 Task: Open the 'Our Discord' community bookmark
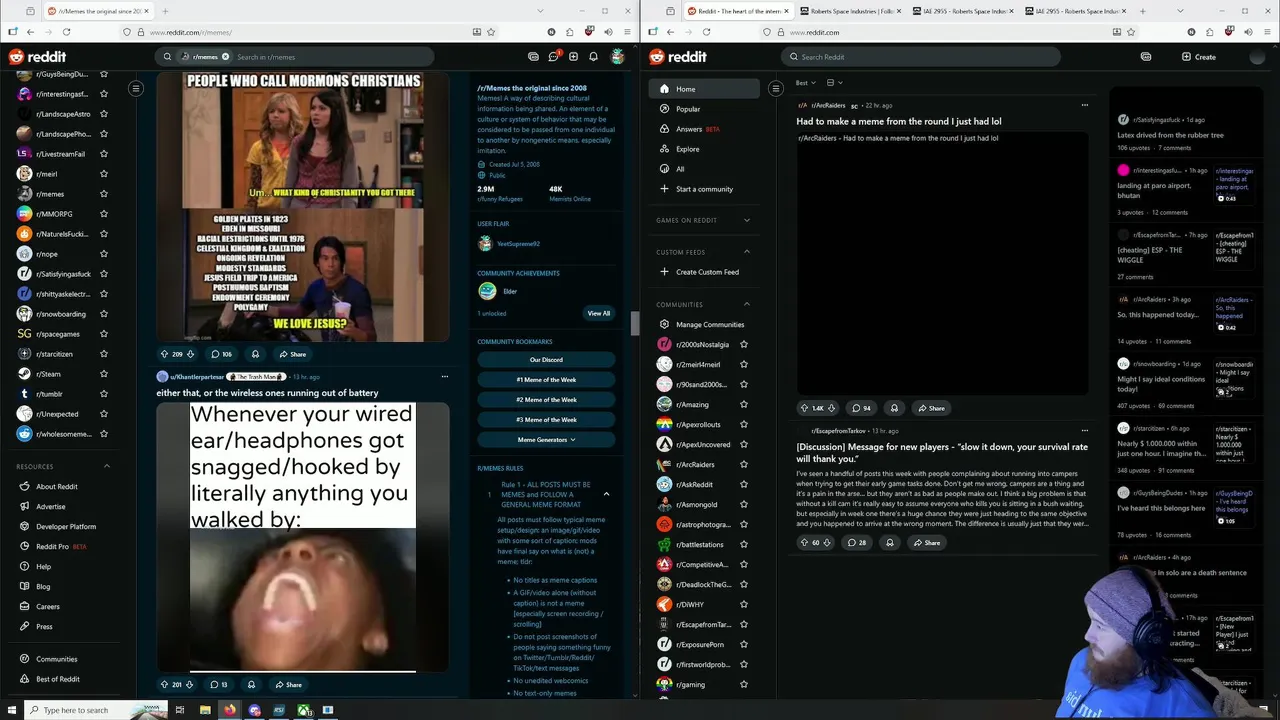[546, 360]
